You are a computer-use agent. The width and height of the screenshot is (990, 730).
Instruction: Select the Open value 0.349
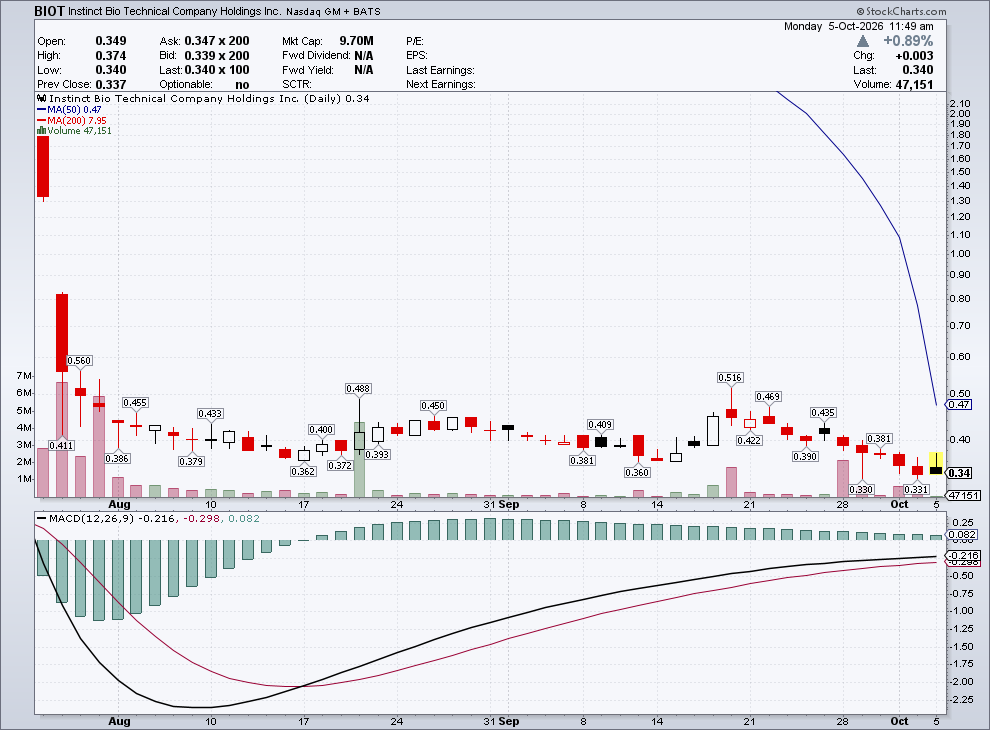coord(110,41)
